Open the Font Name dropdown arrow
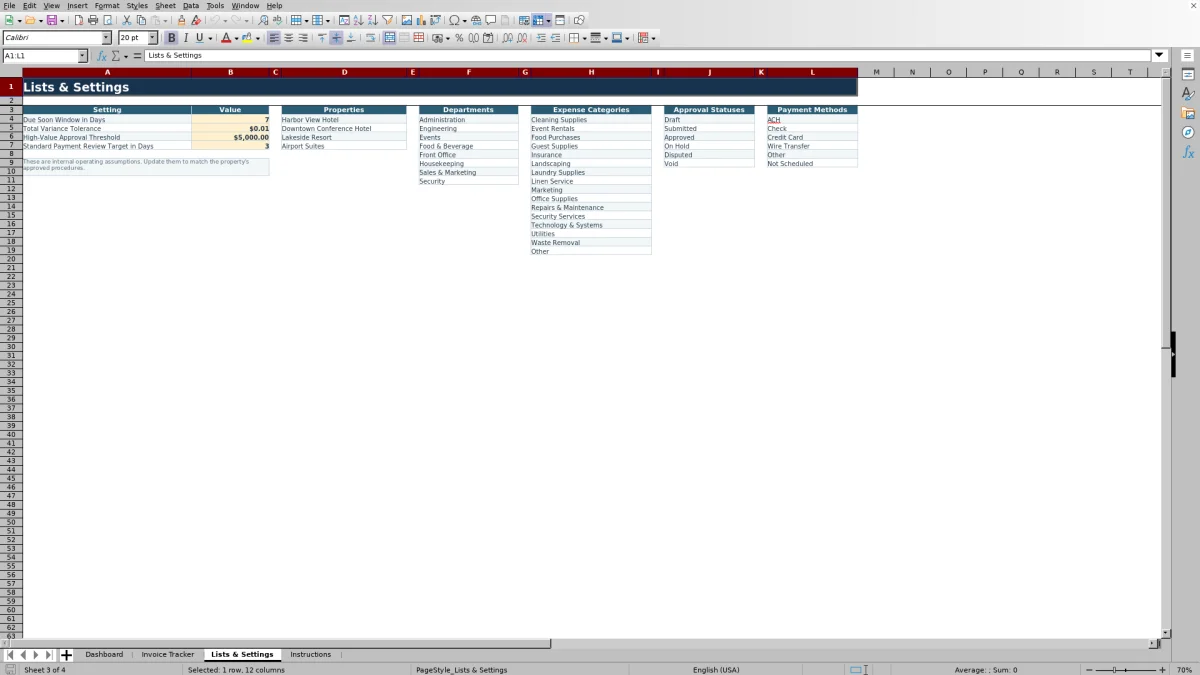This screenshot has width=1200, height=675. click(x=106, y=38)
